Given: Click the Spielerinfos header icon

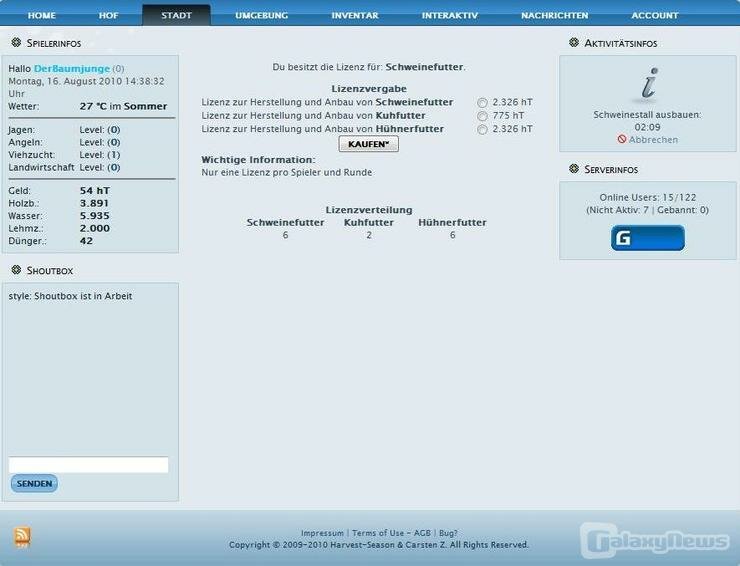Looking at the screenshot, I should (17, 44).
